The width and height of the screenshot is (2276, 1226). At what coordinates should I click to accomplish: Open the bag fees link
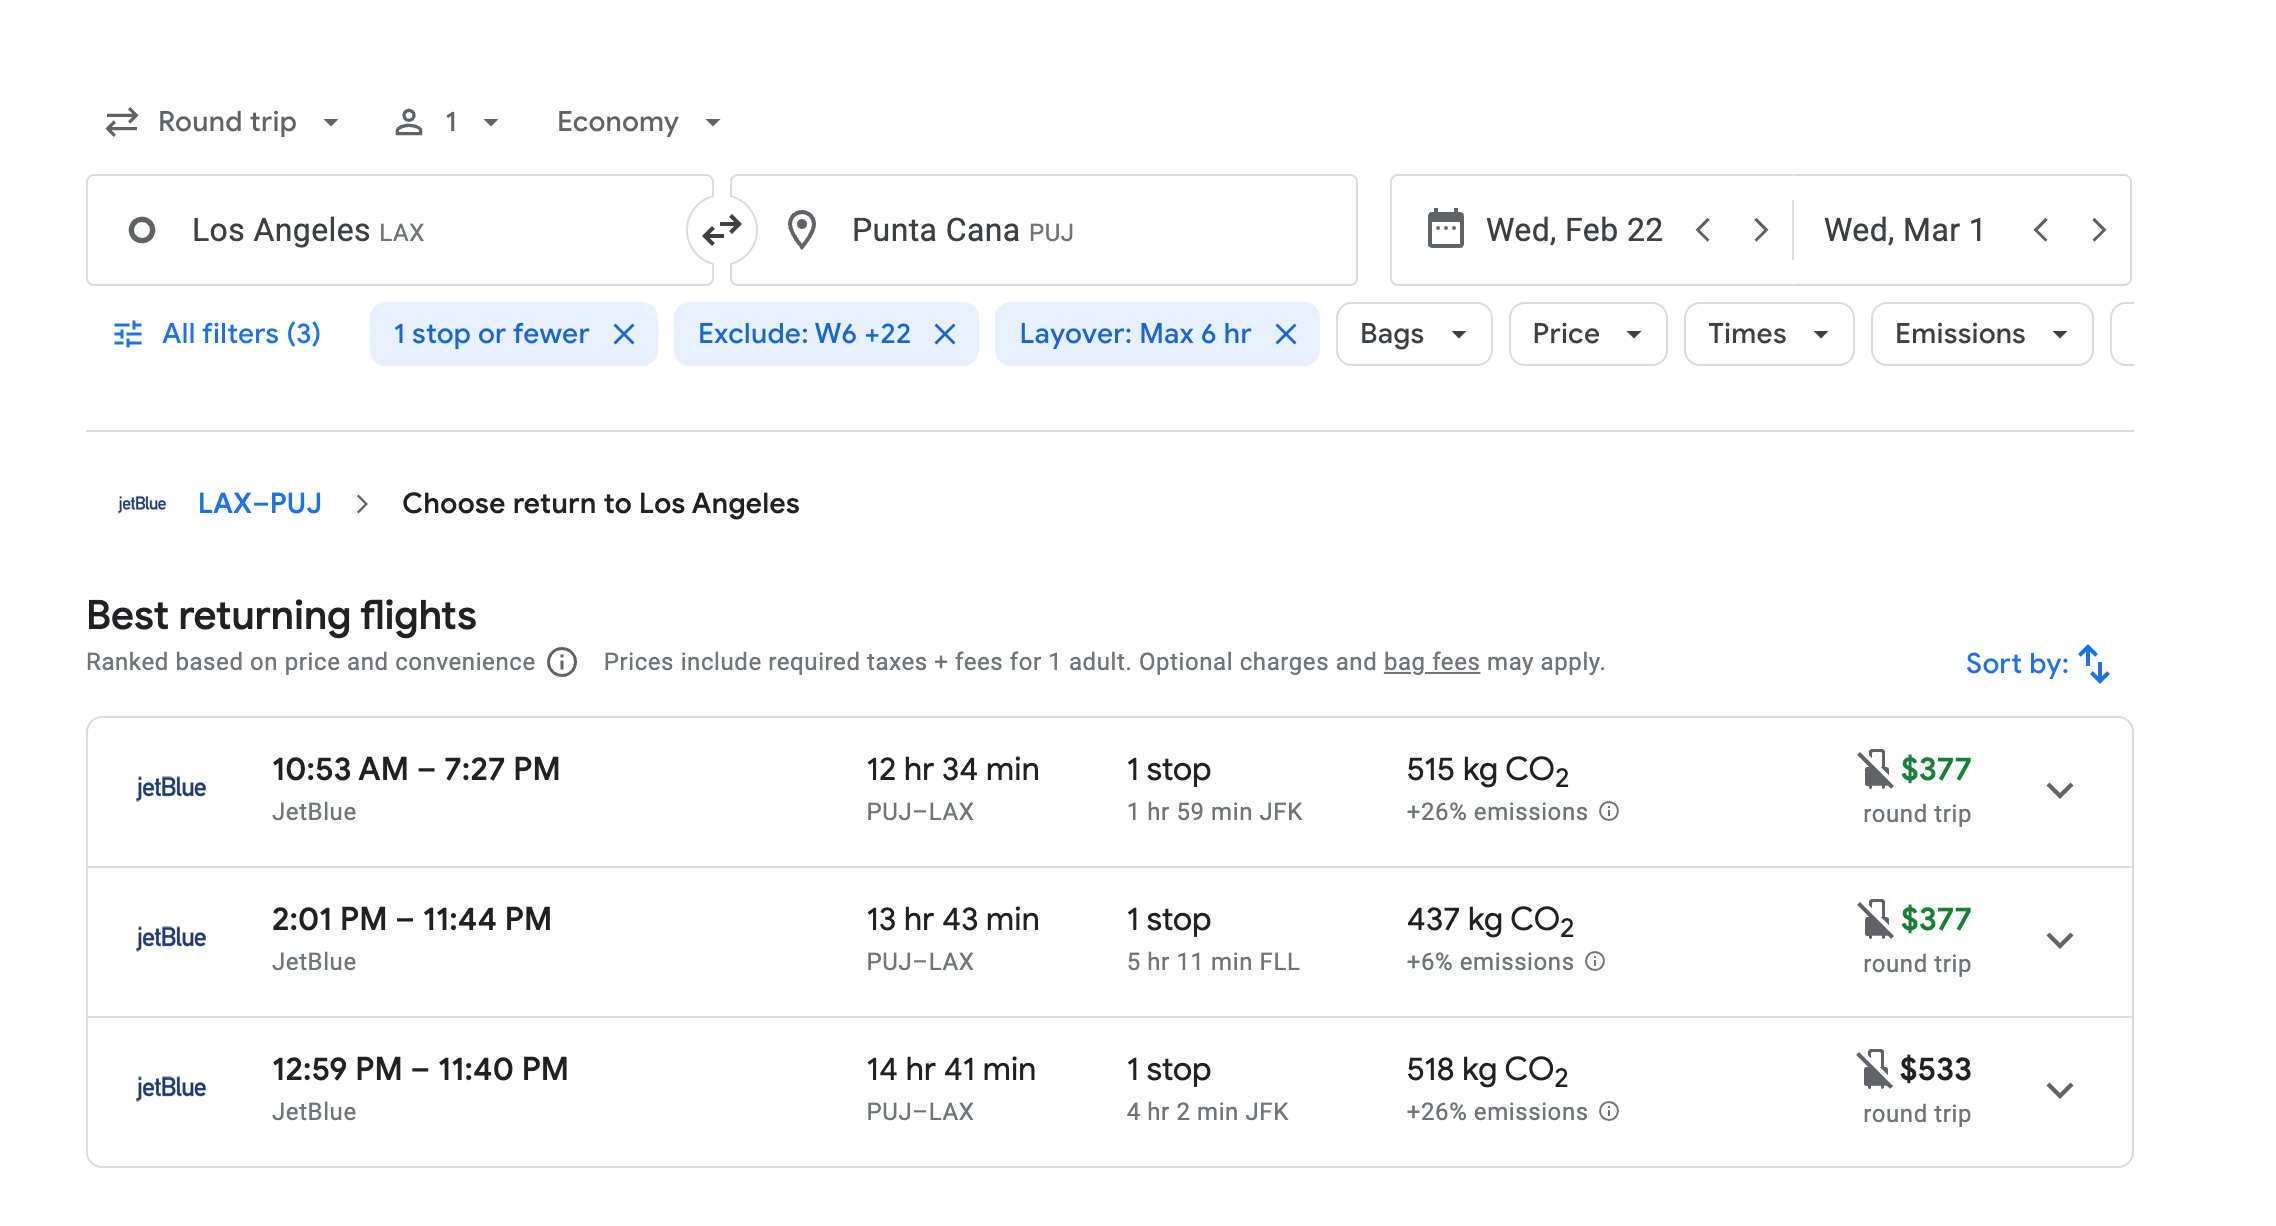[1431, 662]
